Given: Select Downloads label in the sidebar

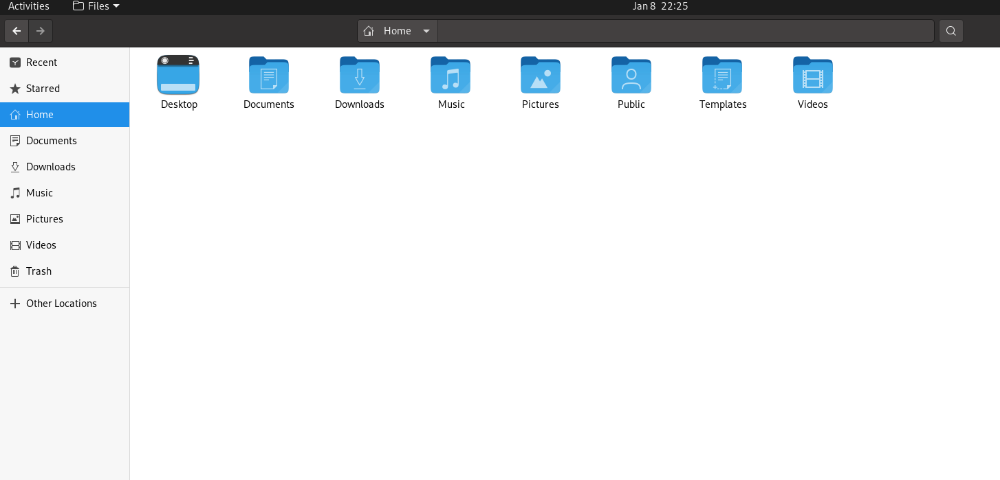Looking at the screenshot, I should click(51, 167).
